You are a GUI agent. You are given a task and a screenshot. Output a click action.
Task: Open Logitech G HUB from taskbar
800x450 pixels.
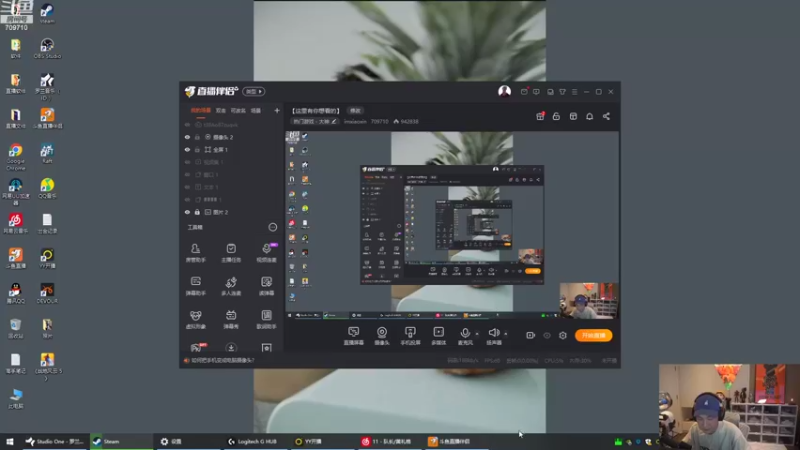pos(253,441)
